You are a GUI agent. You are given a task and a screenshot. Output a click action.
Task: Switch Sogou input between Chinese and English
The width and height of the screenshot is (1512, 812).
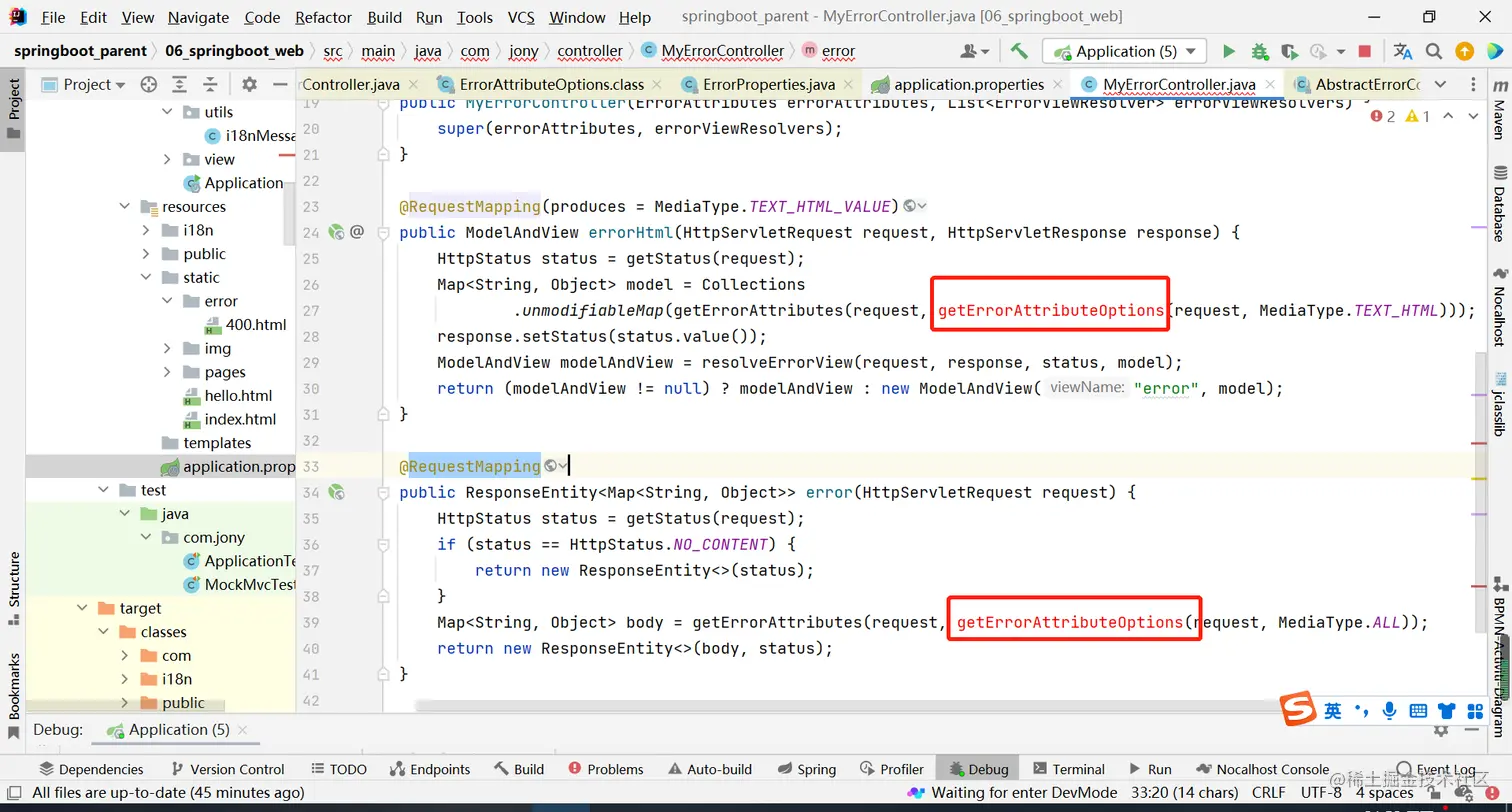coord(1333,711)
